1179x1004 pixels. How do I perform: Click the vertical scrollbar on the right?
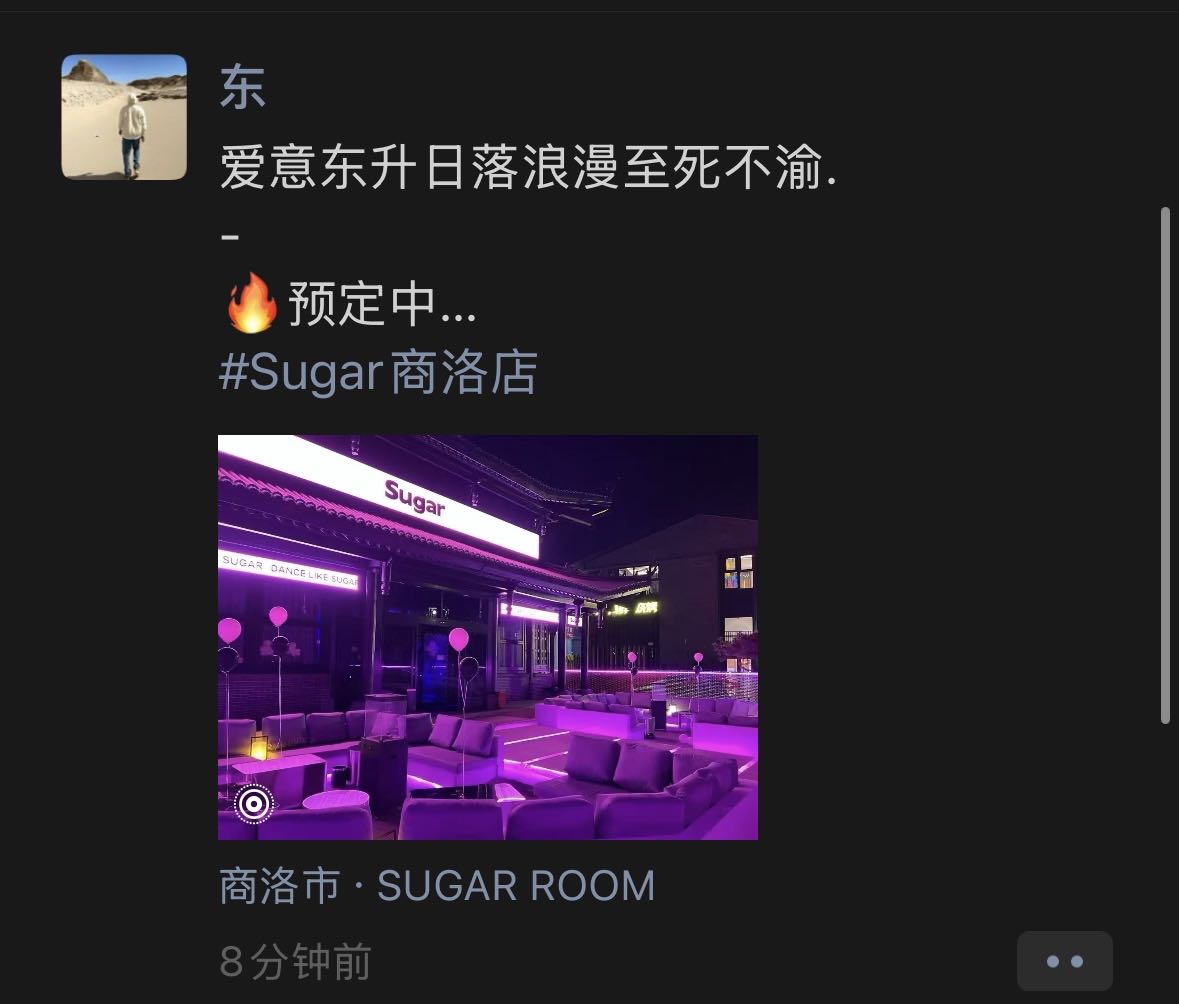(1165, 466)
